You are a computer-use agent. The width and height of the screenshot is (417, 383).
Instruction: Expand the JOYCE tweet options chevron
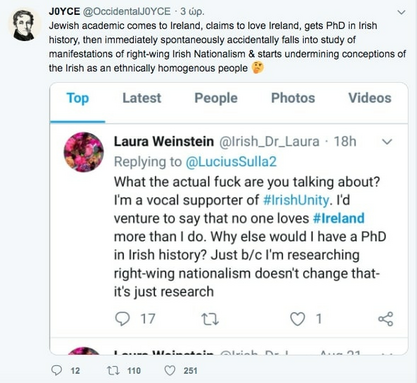coord(402,12)
